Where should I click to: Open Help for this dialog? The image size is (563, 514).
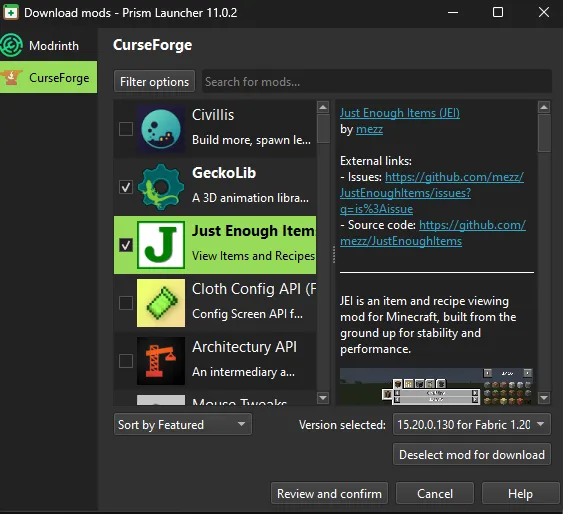pos(520,494)
